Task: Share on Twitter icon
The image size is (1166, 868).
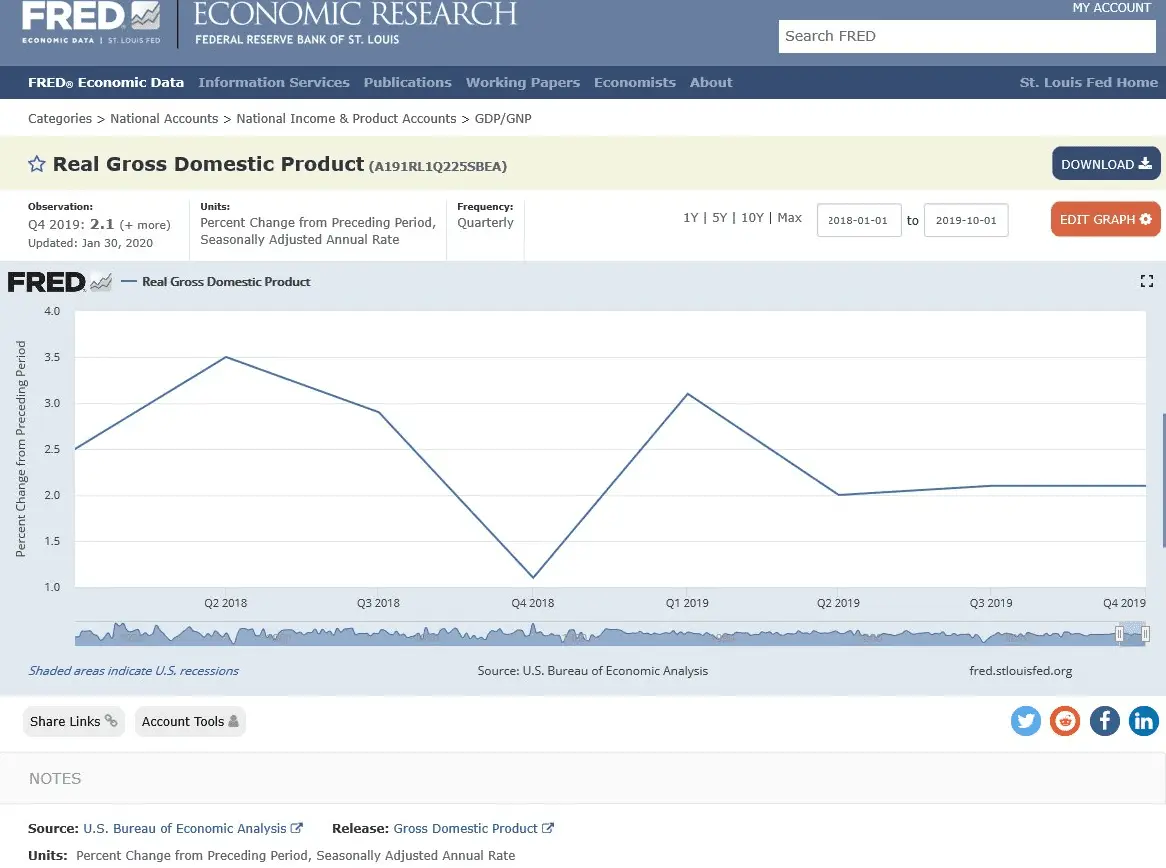Action: (1026, 721)
